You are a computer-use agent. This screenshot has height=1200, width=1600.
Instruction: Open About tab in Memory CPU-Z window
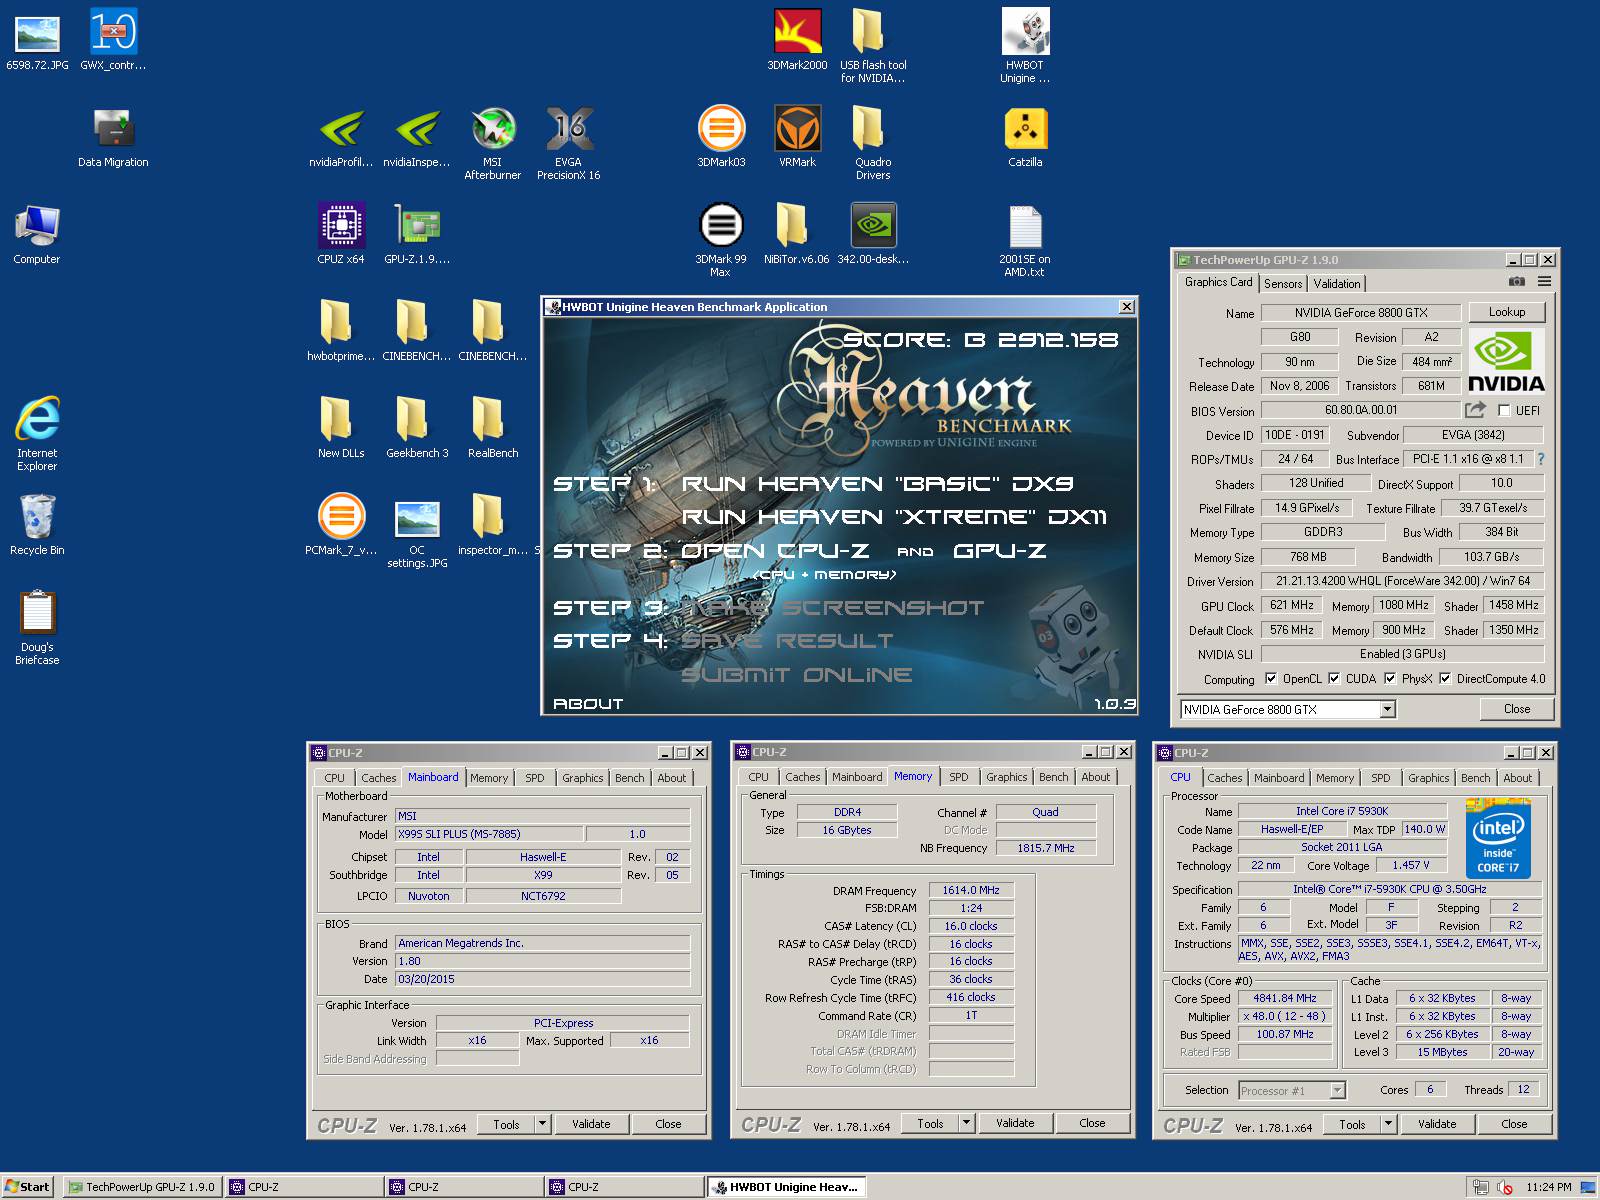coord(1096,777)
